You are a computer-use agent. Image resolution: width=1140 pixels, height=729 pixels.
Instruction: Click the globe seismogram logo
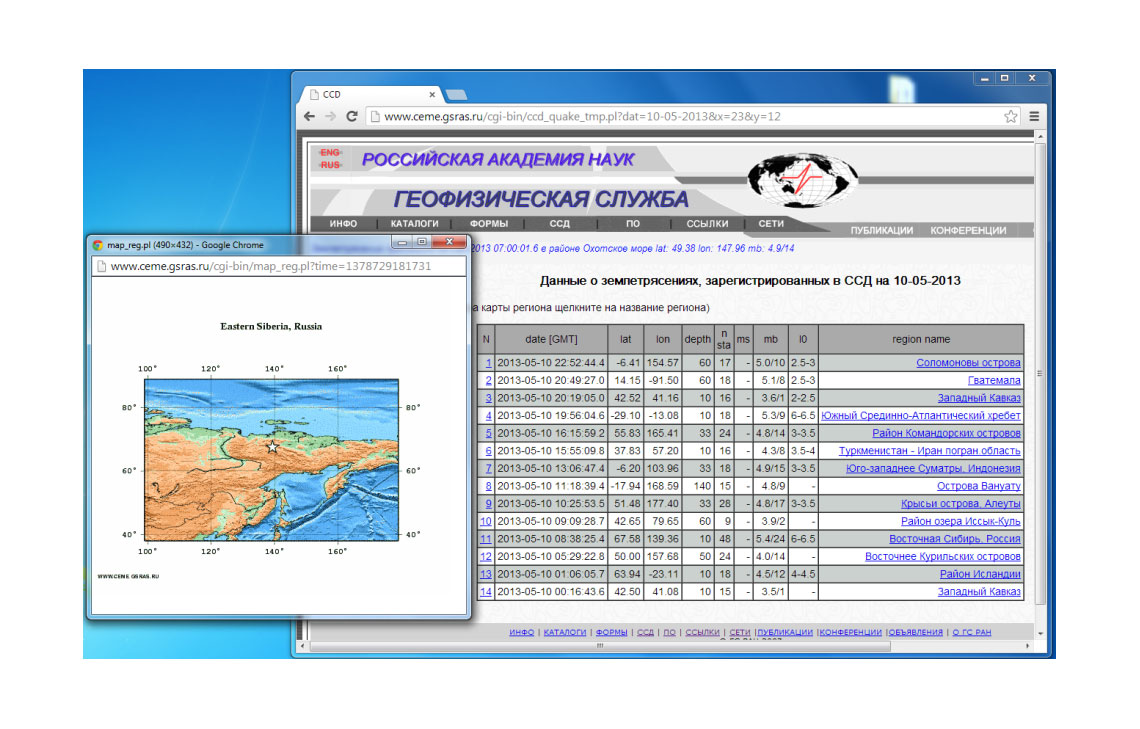pos(803,178)
